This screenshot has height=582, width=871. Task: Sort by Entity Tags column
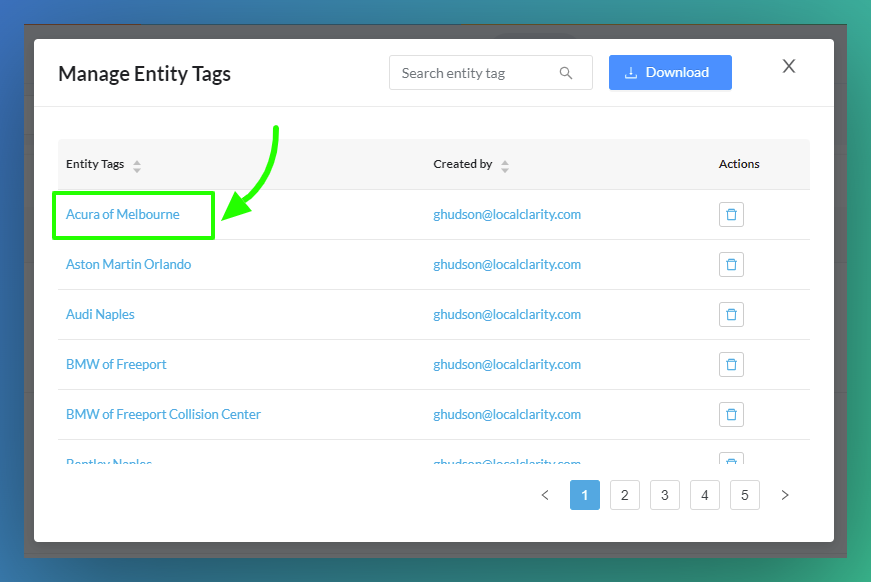point(137,166)
